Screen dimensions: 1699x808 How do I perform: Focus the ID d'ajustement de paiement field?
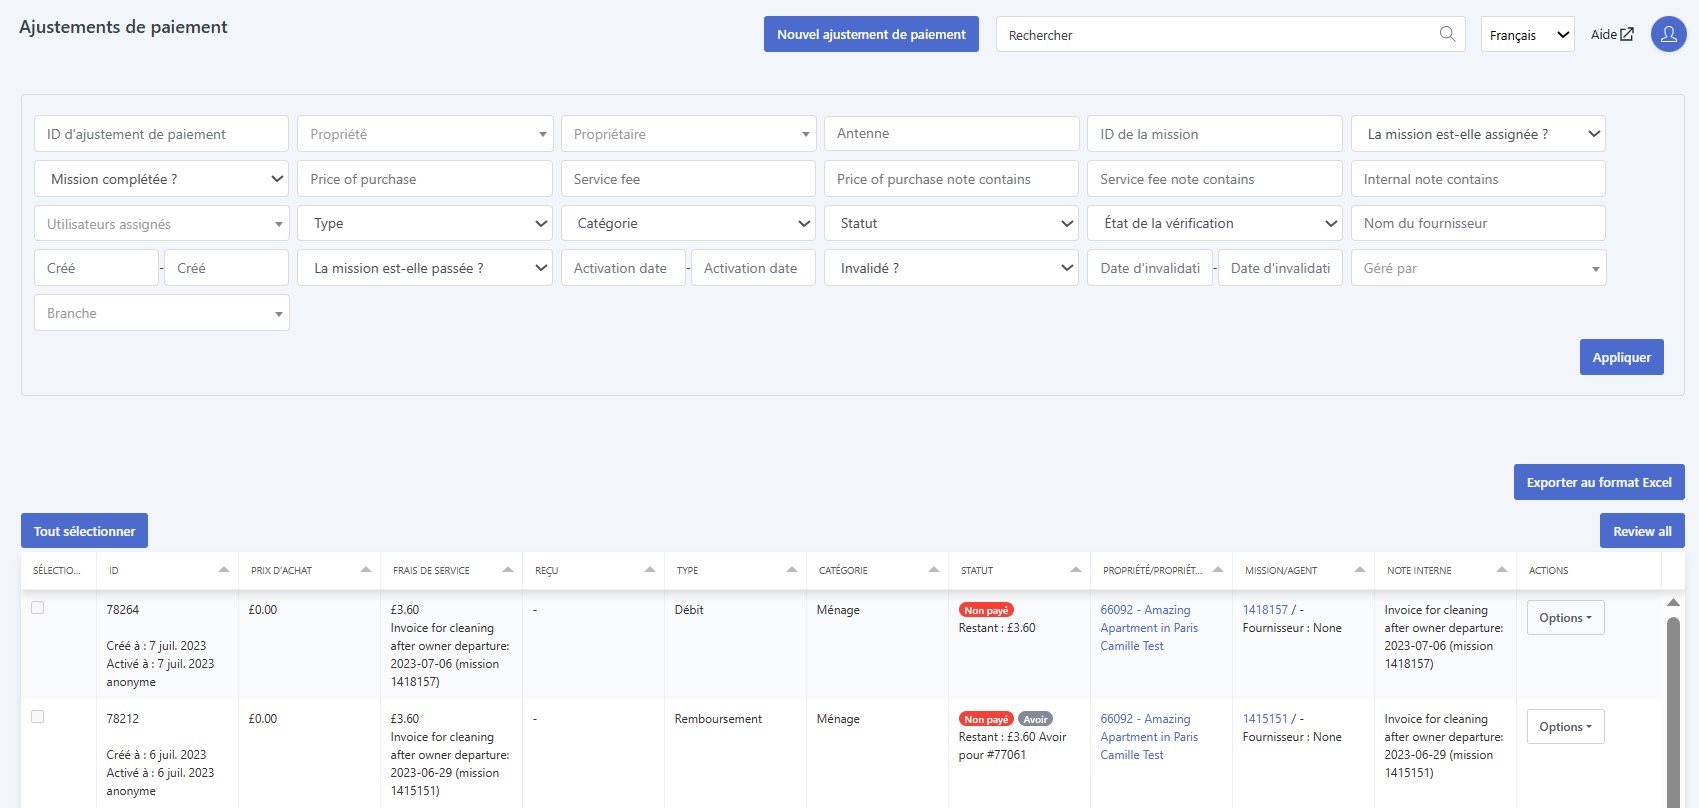161,134
